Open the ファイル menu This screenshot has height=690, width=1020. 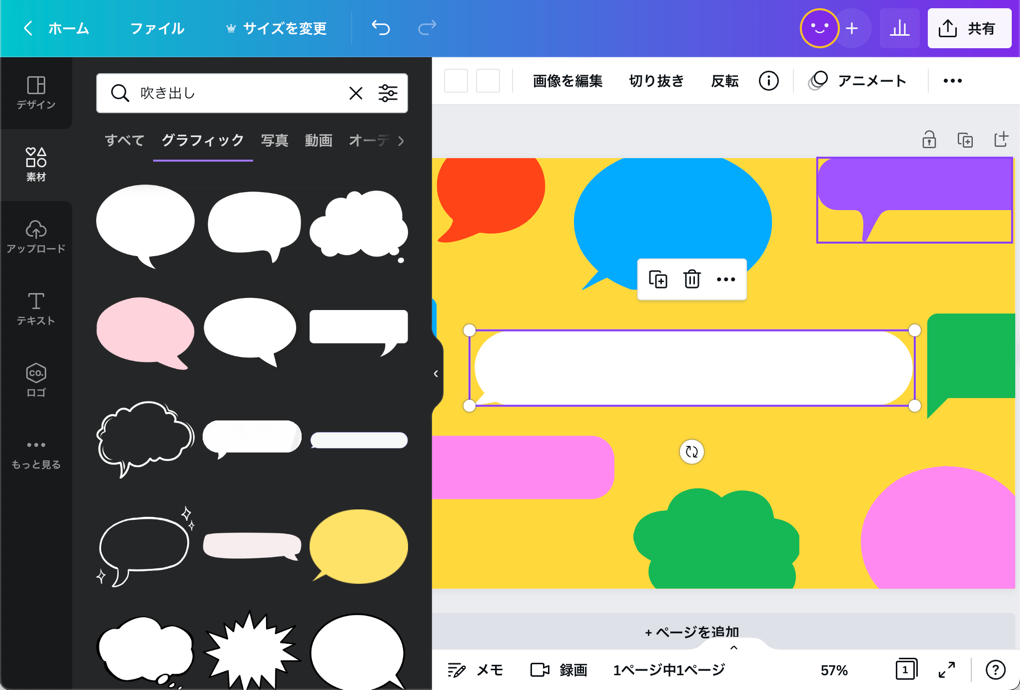click(157, 28)
